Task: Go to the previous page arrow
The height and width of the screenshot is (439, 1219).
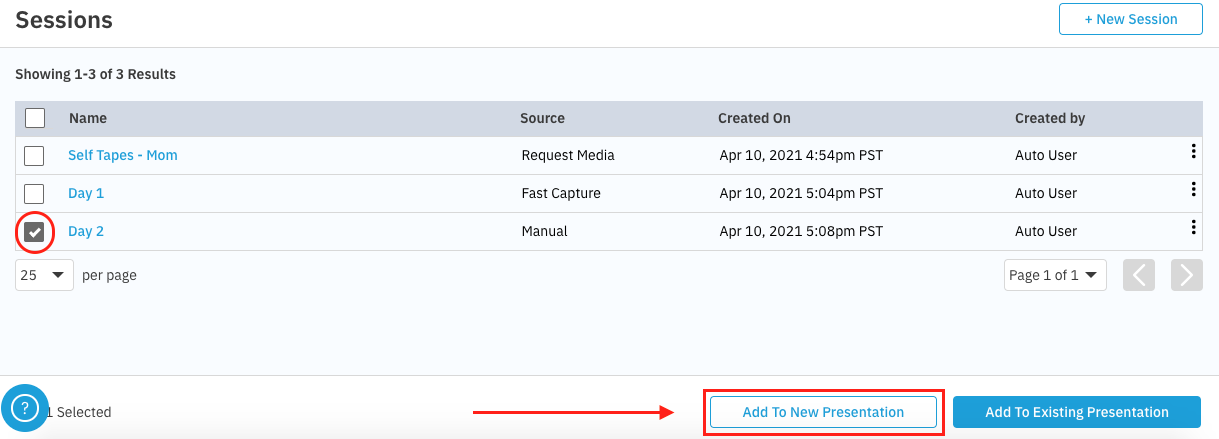Action: point(1139,275)
